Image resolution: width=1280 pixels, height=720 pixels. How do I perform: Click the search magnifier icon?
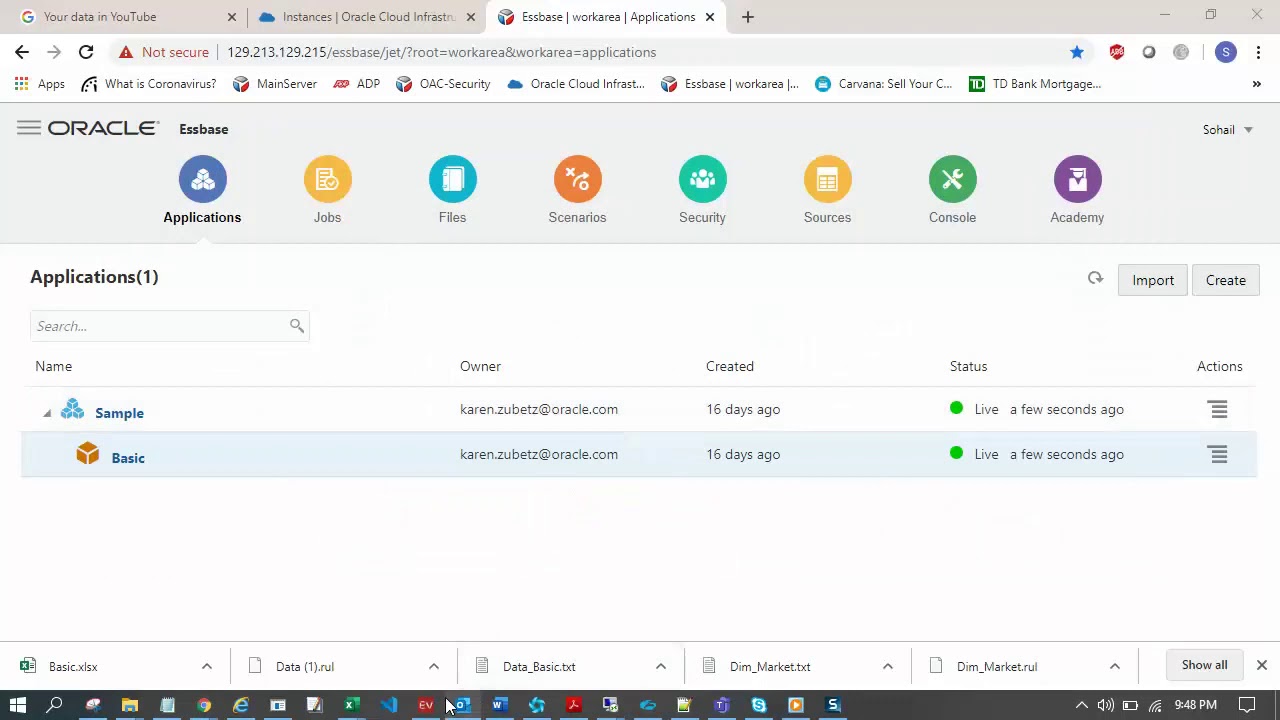297,325
